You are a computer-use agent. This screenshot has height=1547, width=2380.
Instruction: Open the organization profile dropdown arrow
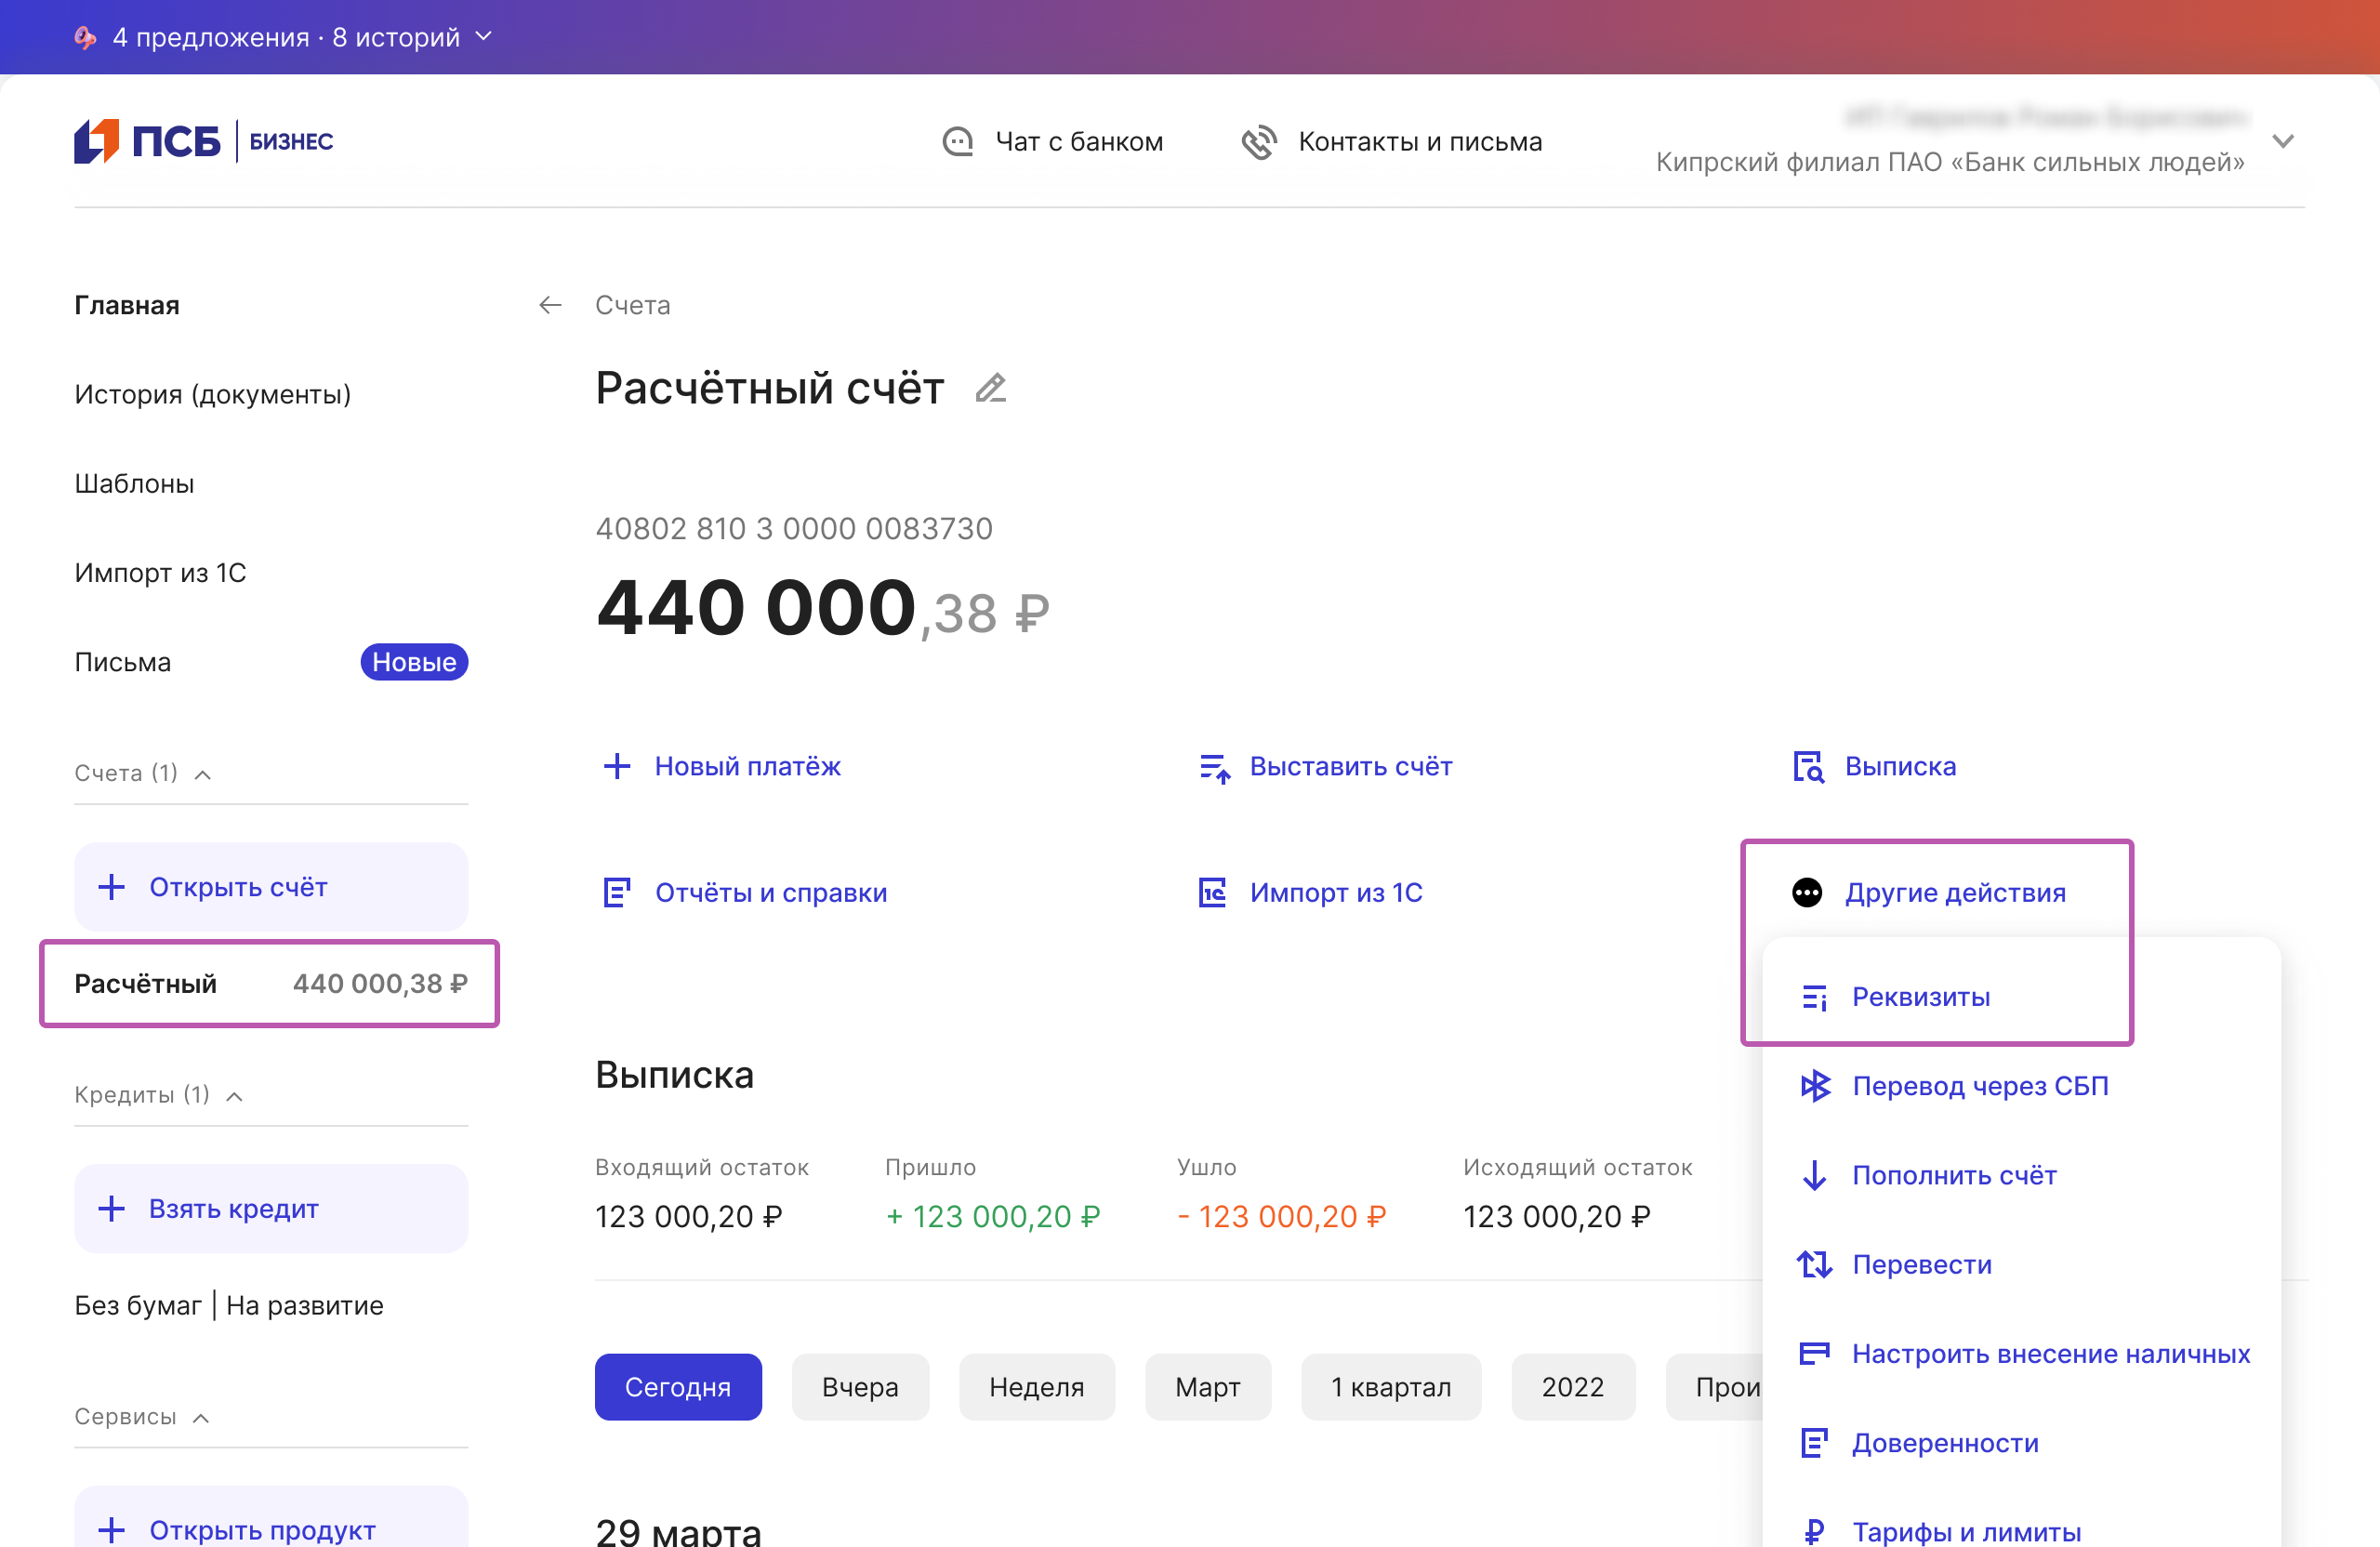pos(2282,142)
